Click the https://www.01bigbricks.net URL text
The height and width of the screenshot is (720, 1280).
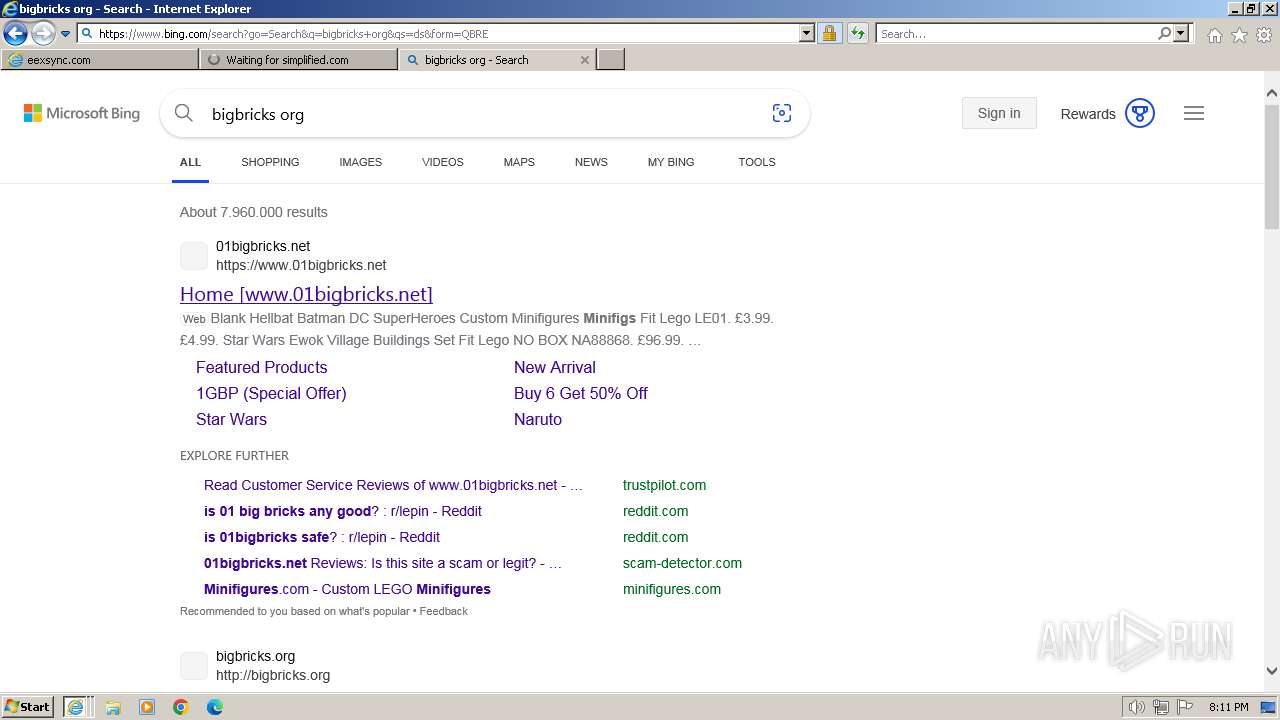point(301,265)
